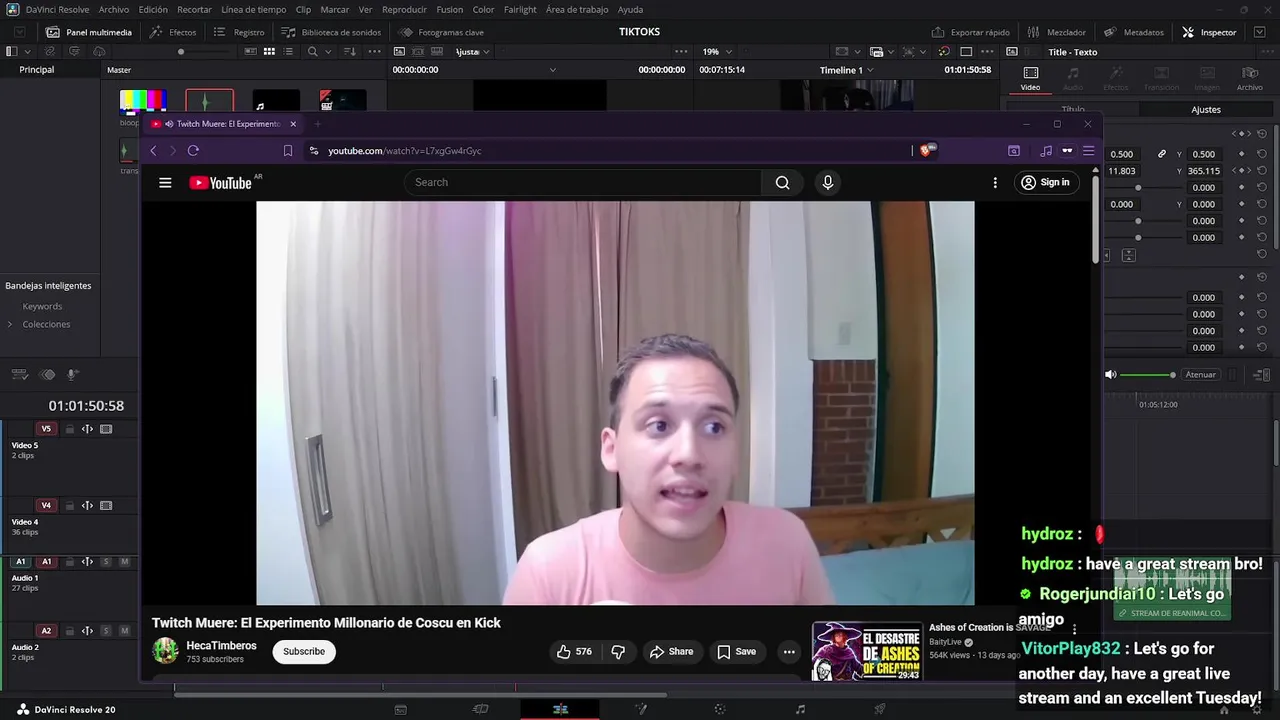This screenshot has height=720, width=1280.
Task: Open Fotogramas clave panel
Action: pyautogui.click(x=441, y=32)
